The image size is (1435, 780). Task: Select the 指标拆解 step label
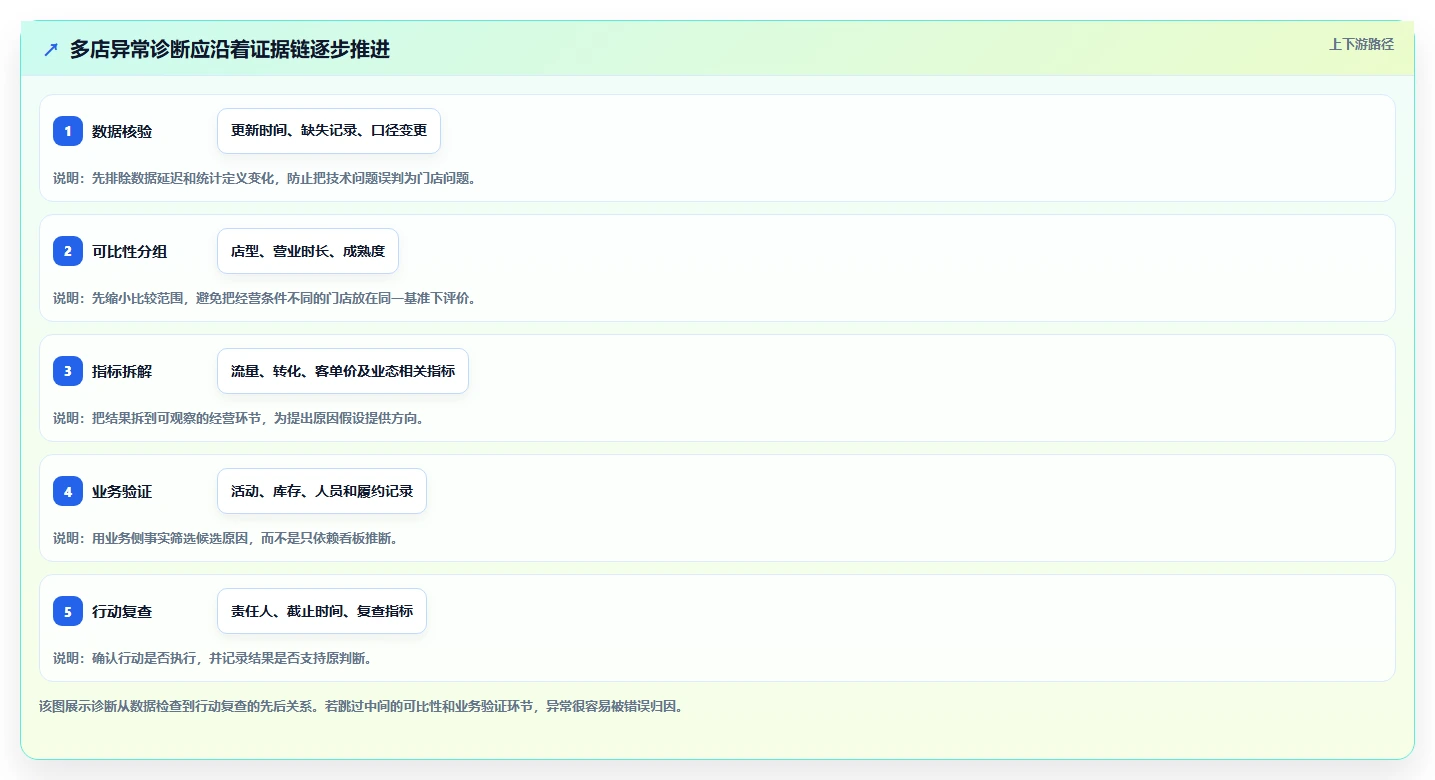122,371
